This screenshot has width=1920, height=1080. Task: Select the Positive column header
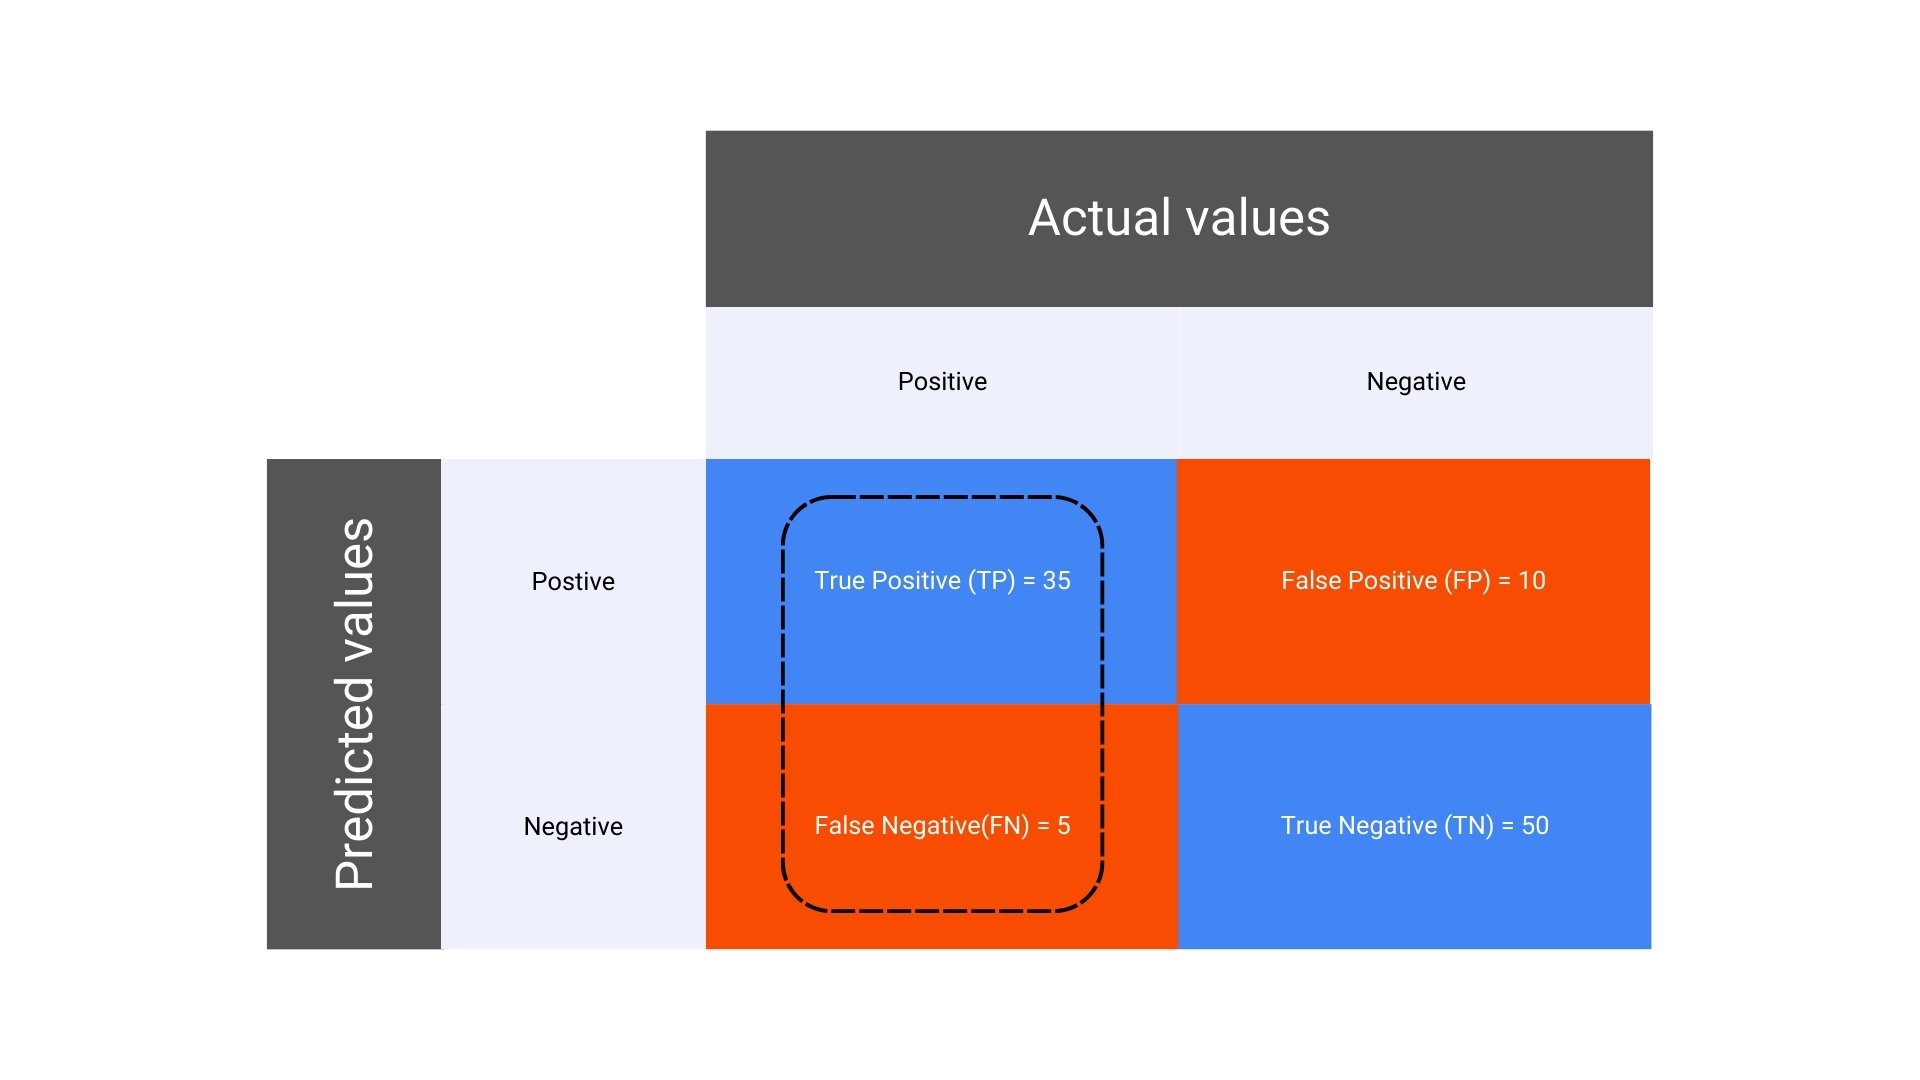click(940, 381)
